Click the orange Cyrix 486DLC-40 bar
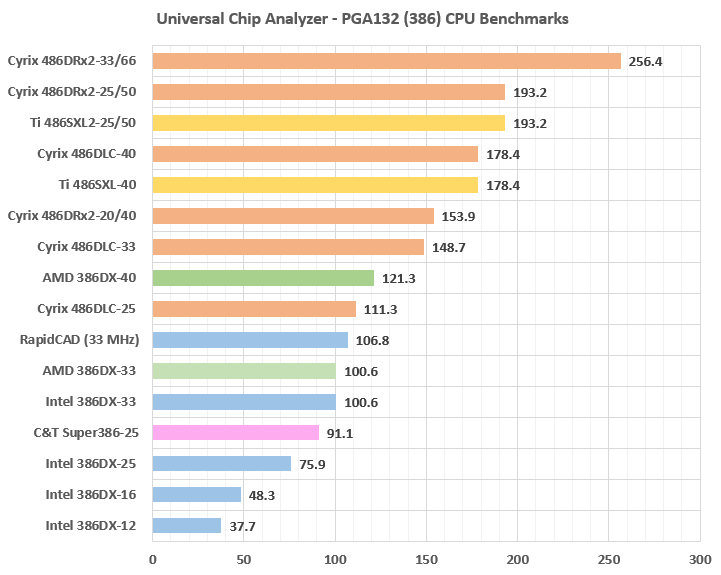 [315, 154]
